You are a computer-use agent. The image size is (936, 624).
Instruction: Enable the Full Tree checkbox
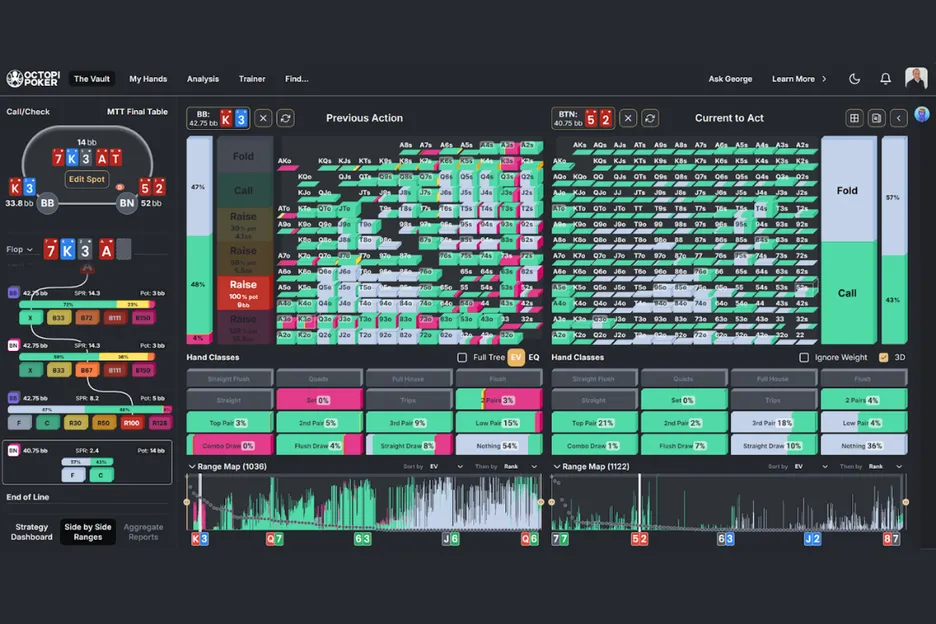tap(462, 357)
